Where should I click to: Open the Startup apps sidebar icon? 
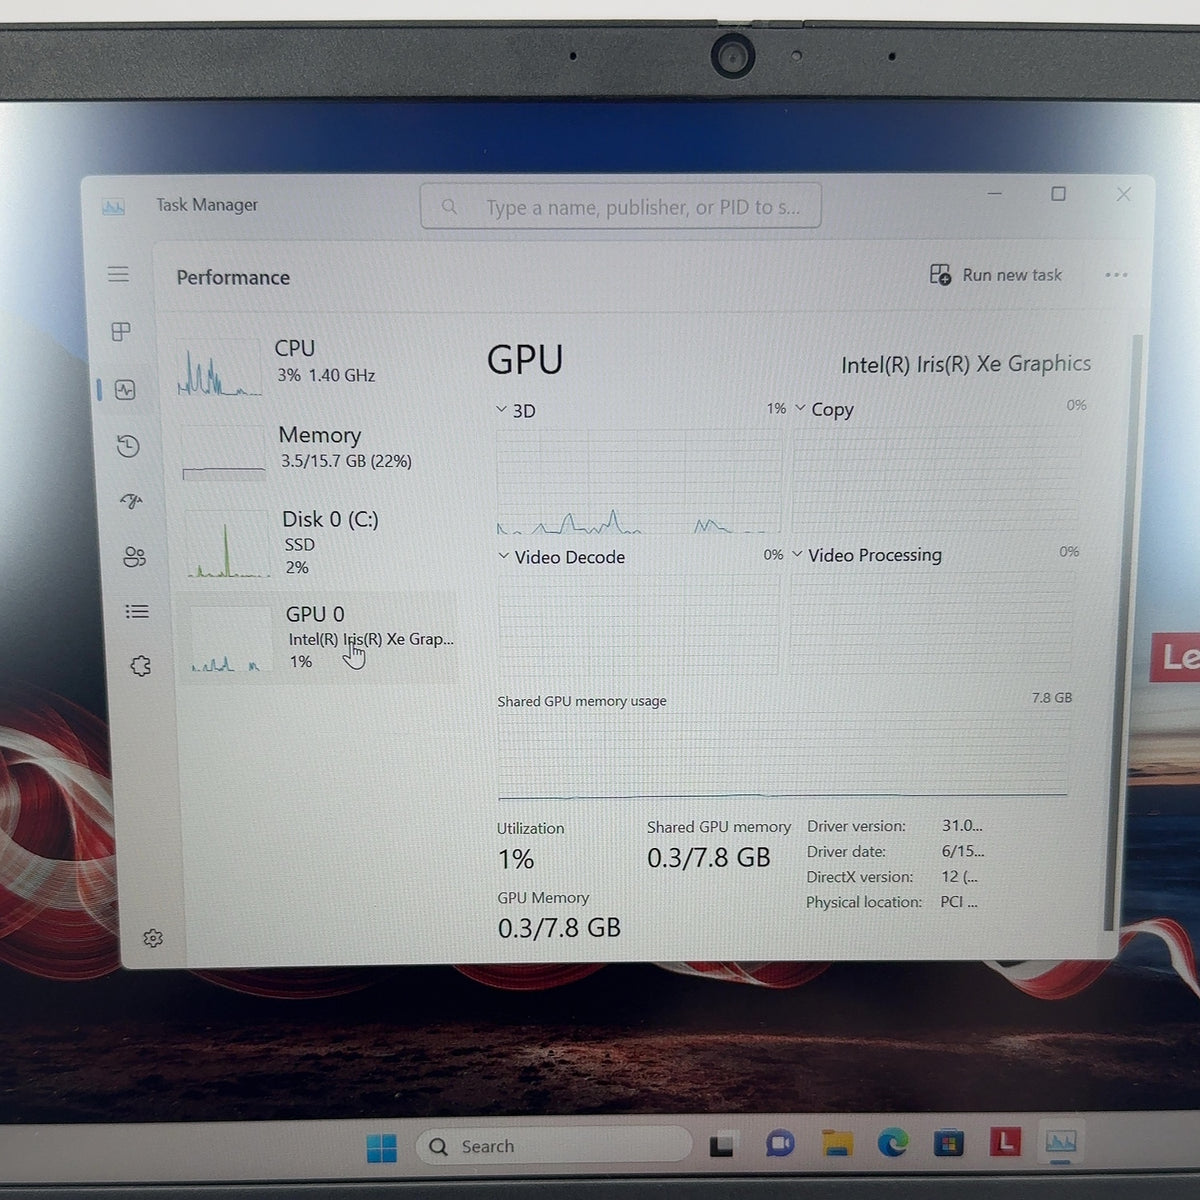[x=131, y=501]
